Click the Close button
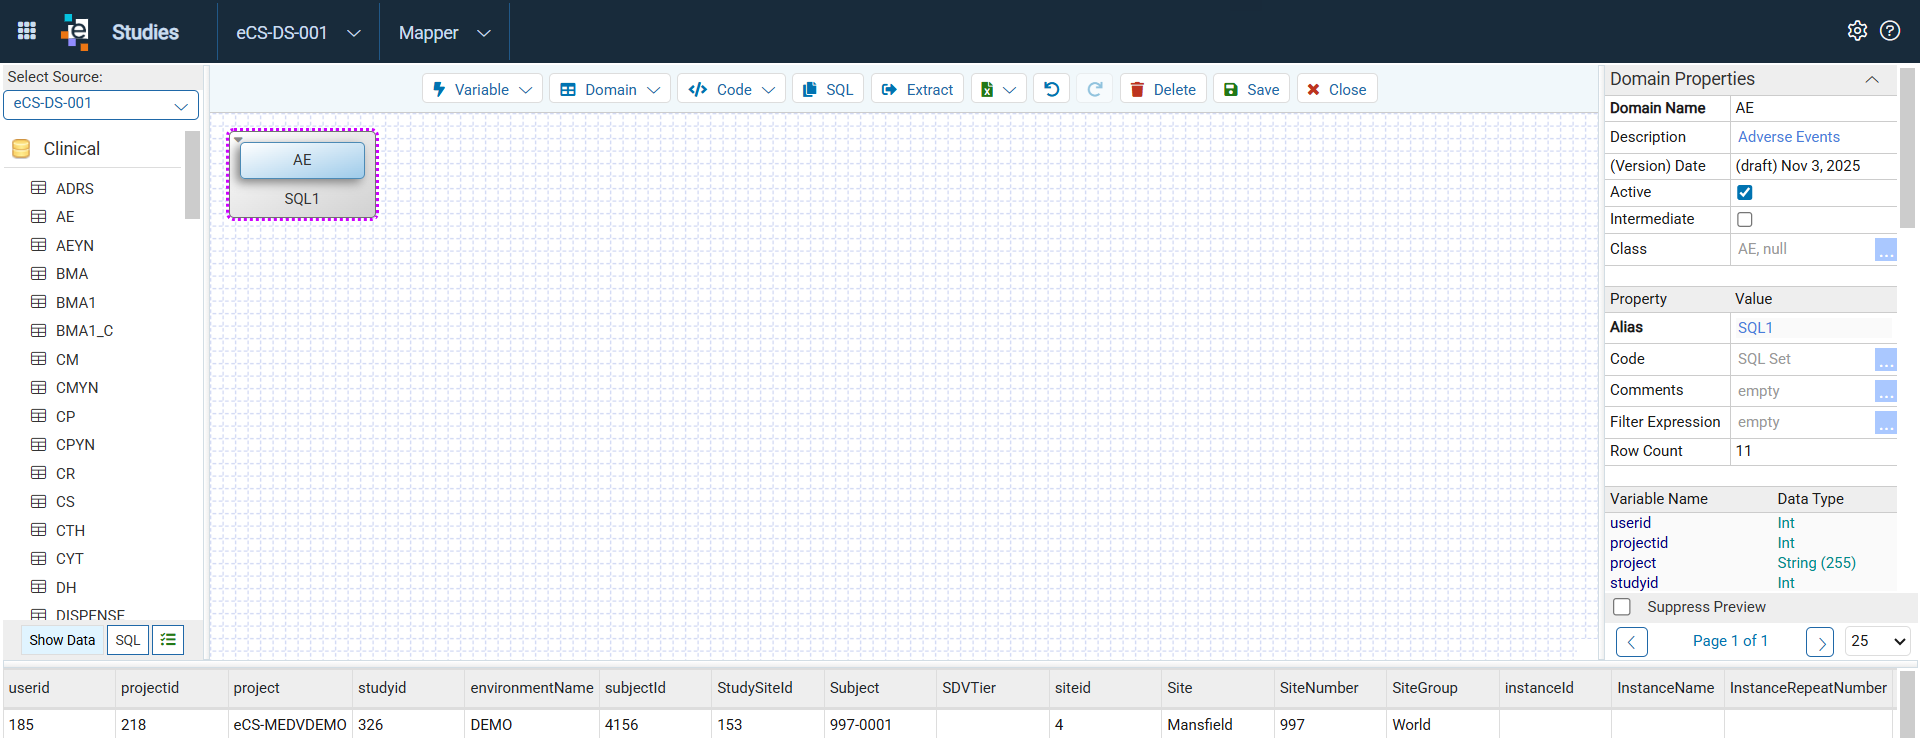1920x738 pixels. [x=1337, y=89]
